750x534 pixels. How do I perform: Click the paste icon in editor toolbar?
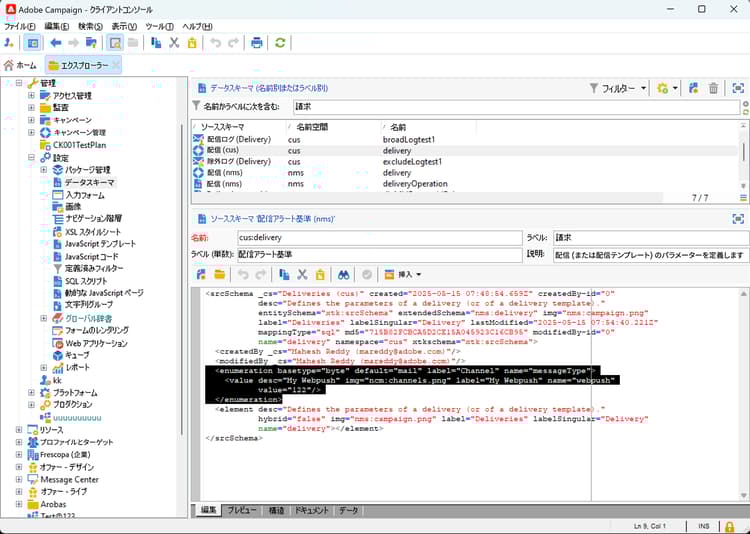(x=320, y=274)
